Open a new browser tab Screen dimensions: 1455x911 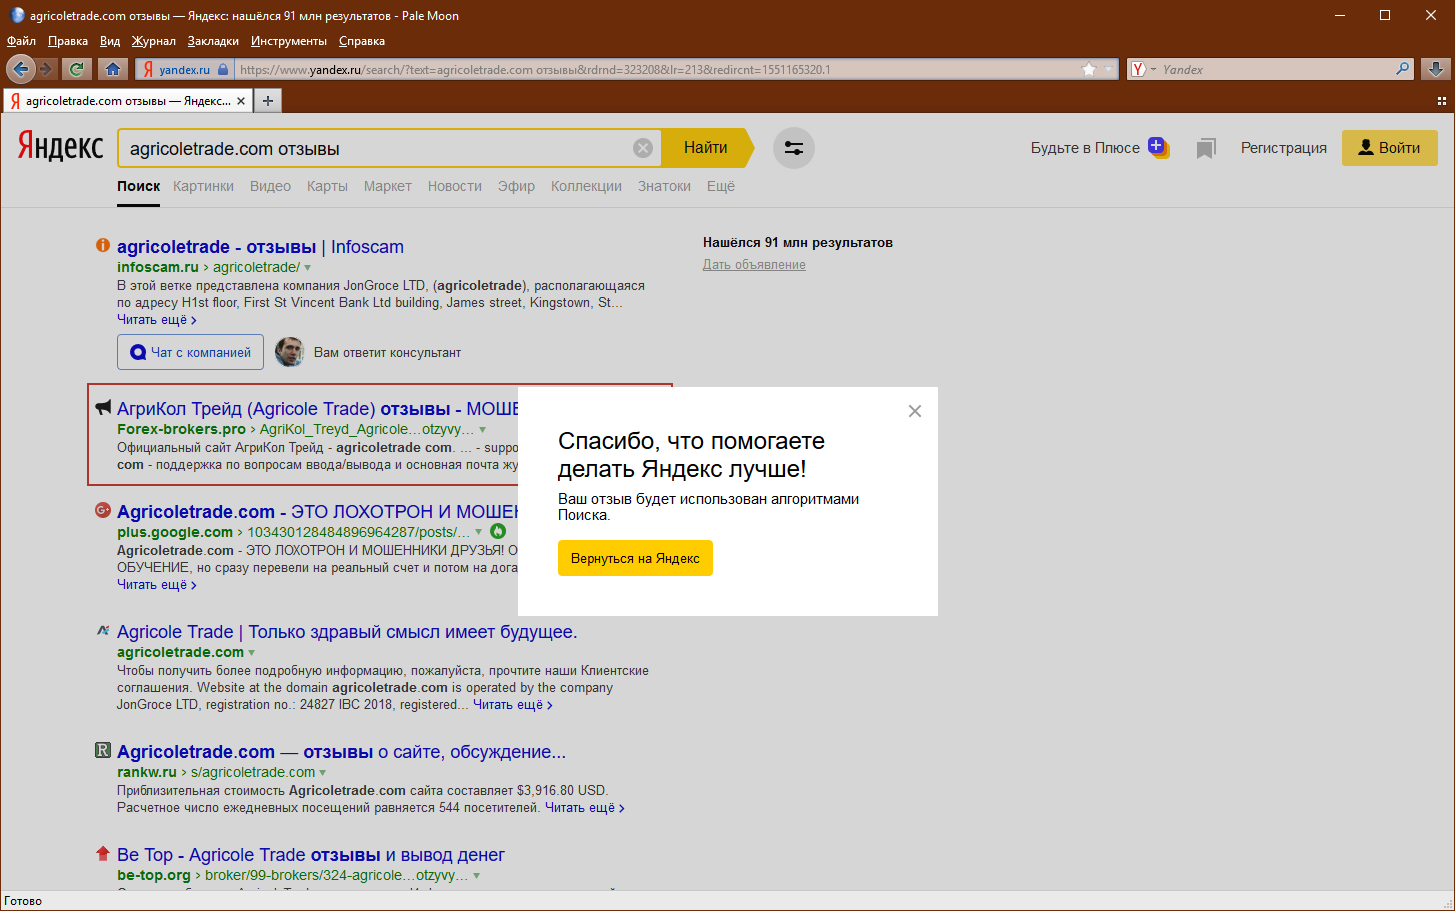coord(268,101)
